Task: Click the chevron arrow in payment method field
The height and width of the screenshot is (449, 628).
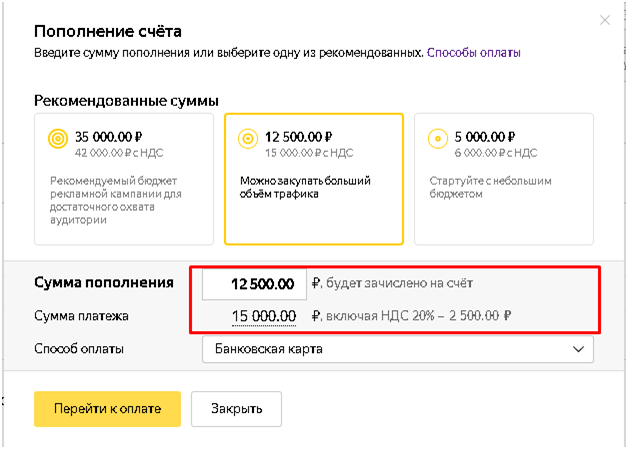Action: 578,349
